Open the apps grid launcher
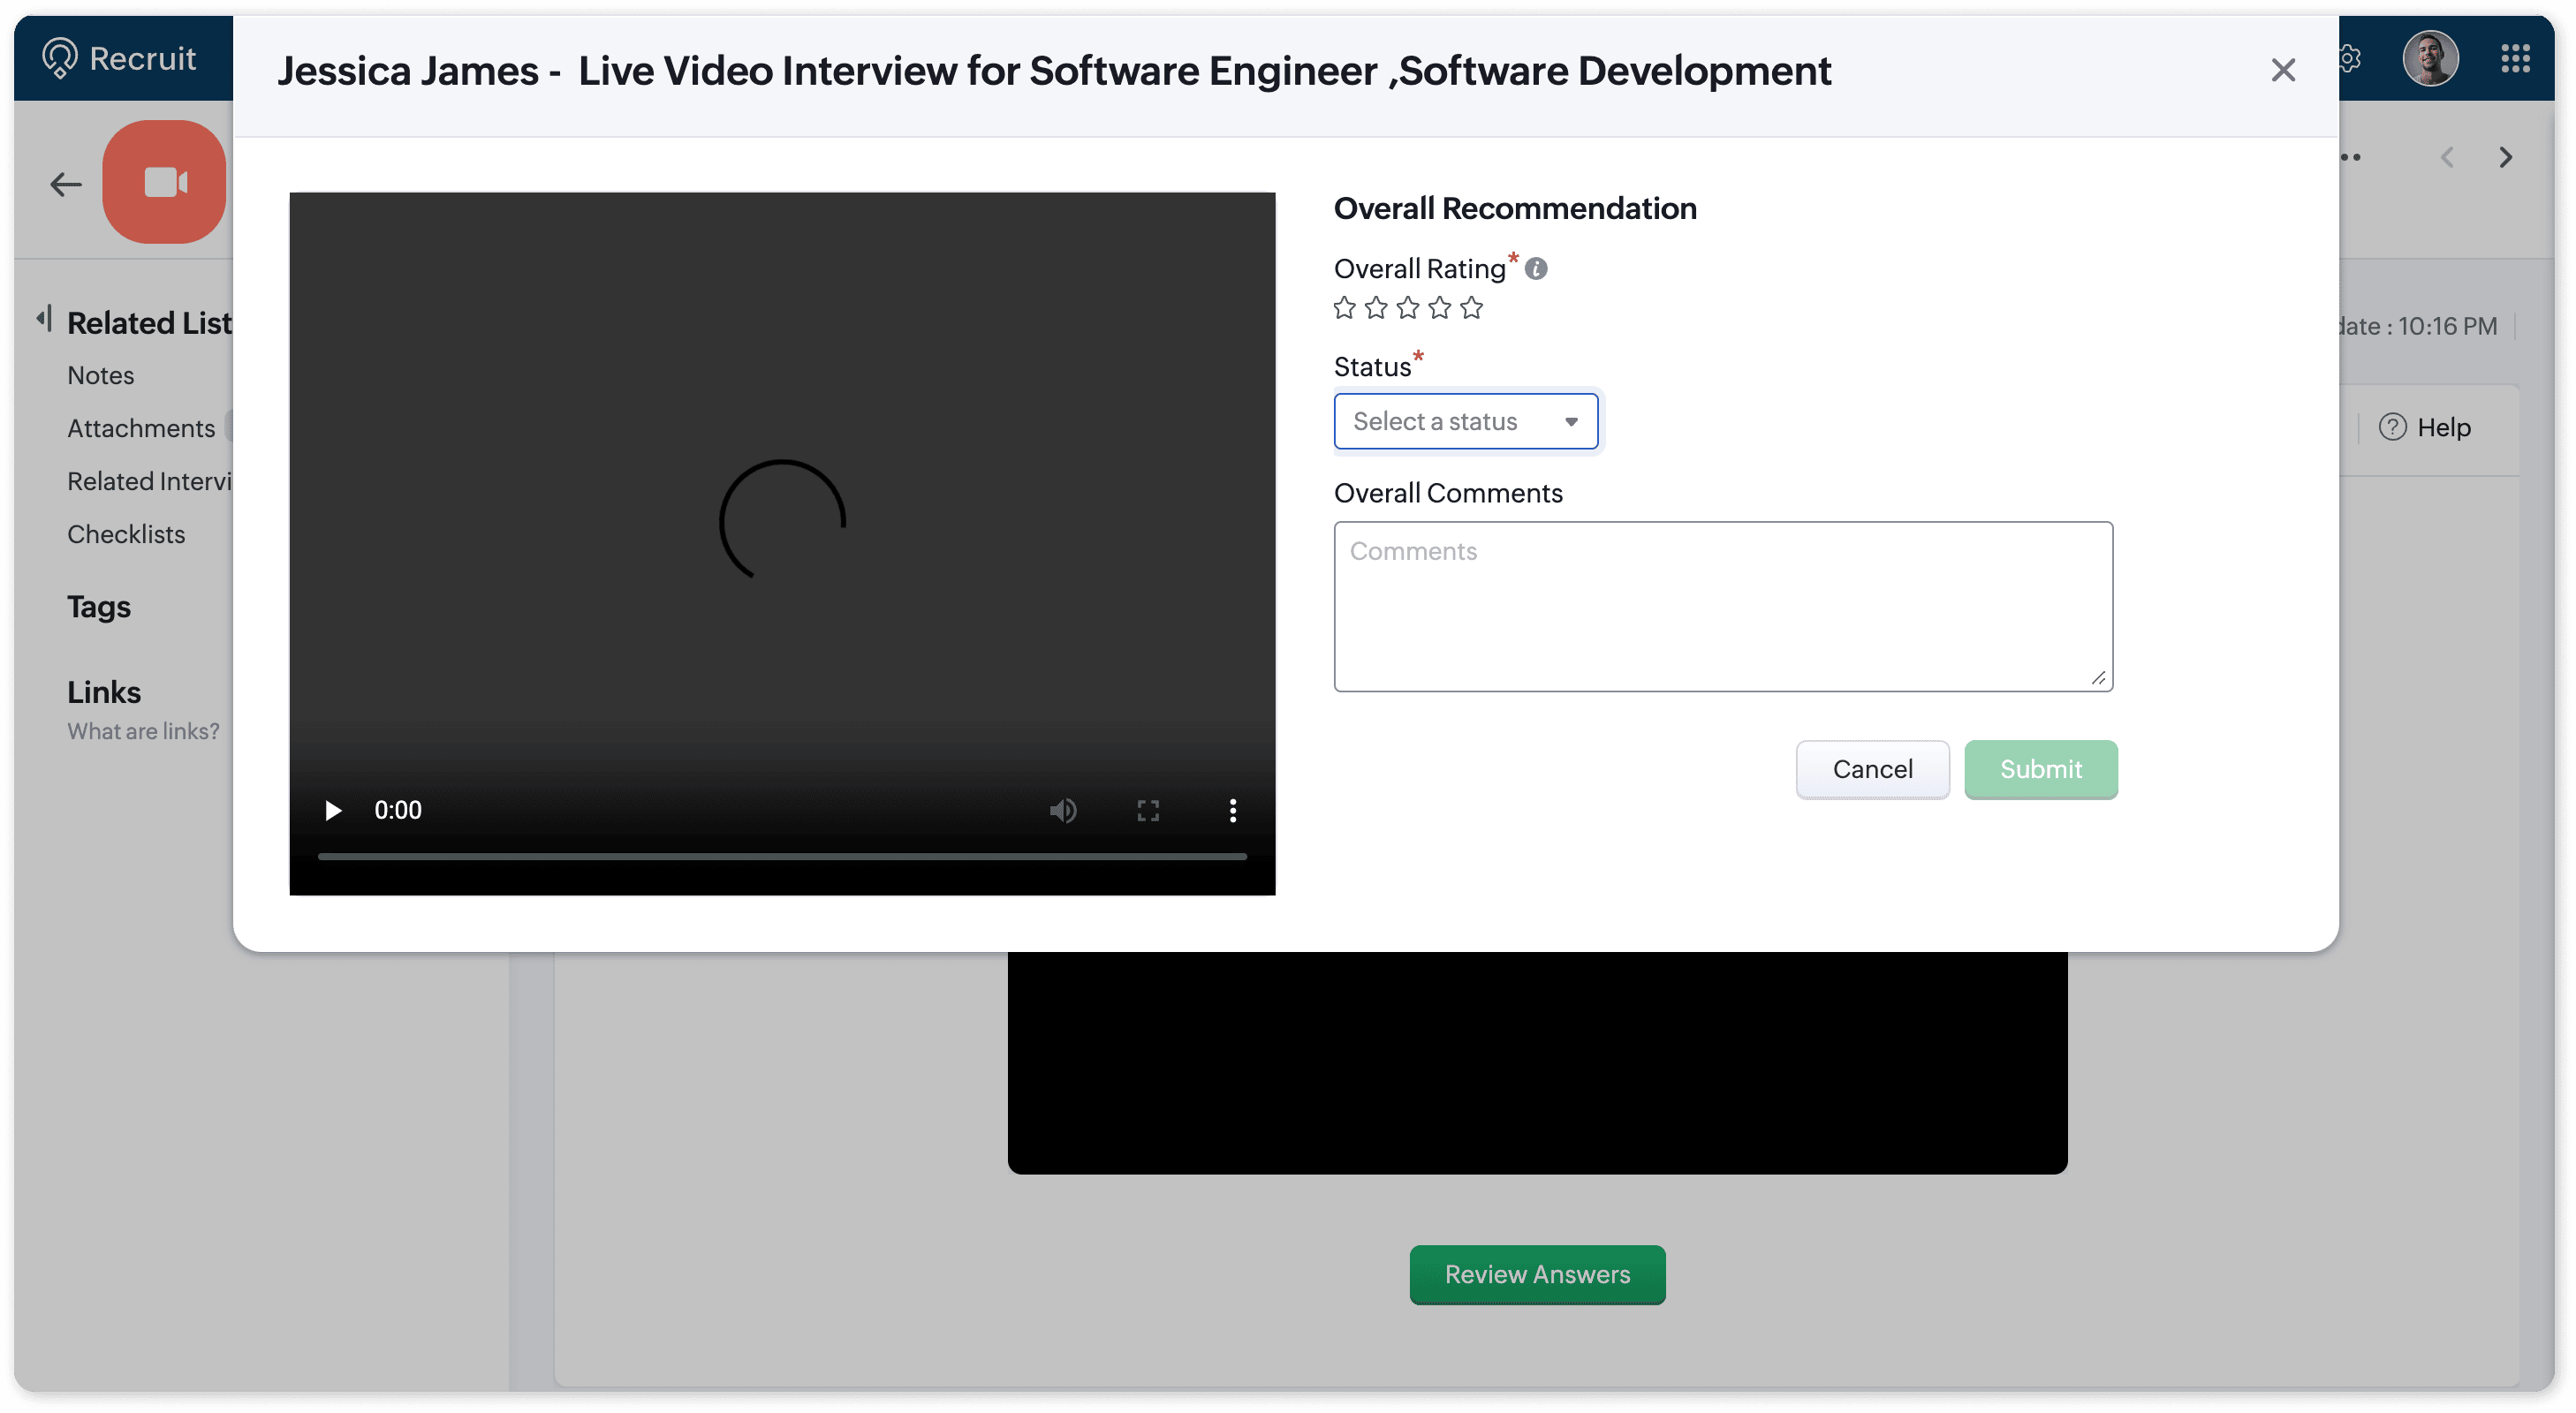 point(2515,58)
